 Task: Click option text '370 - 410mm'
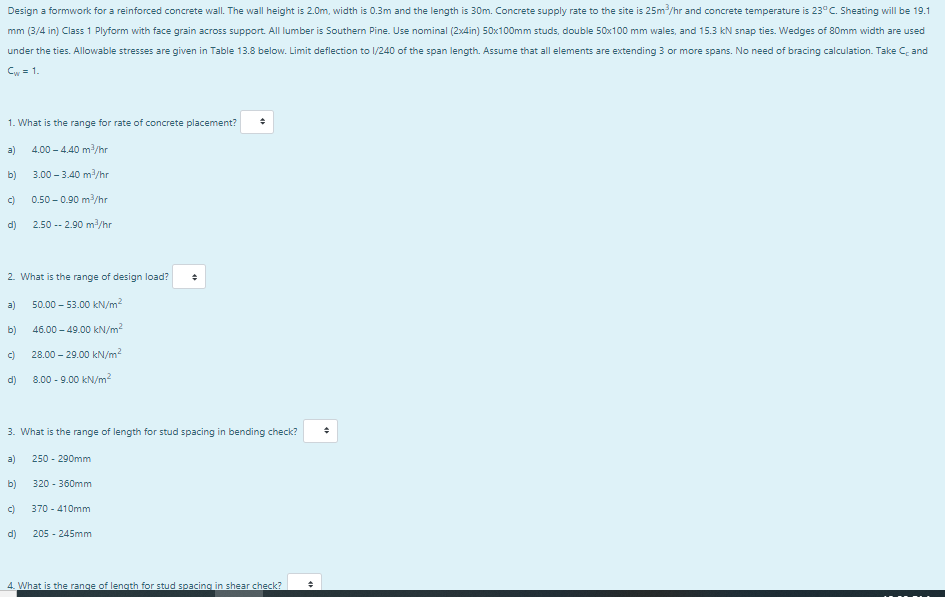point(61,509)
